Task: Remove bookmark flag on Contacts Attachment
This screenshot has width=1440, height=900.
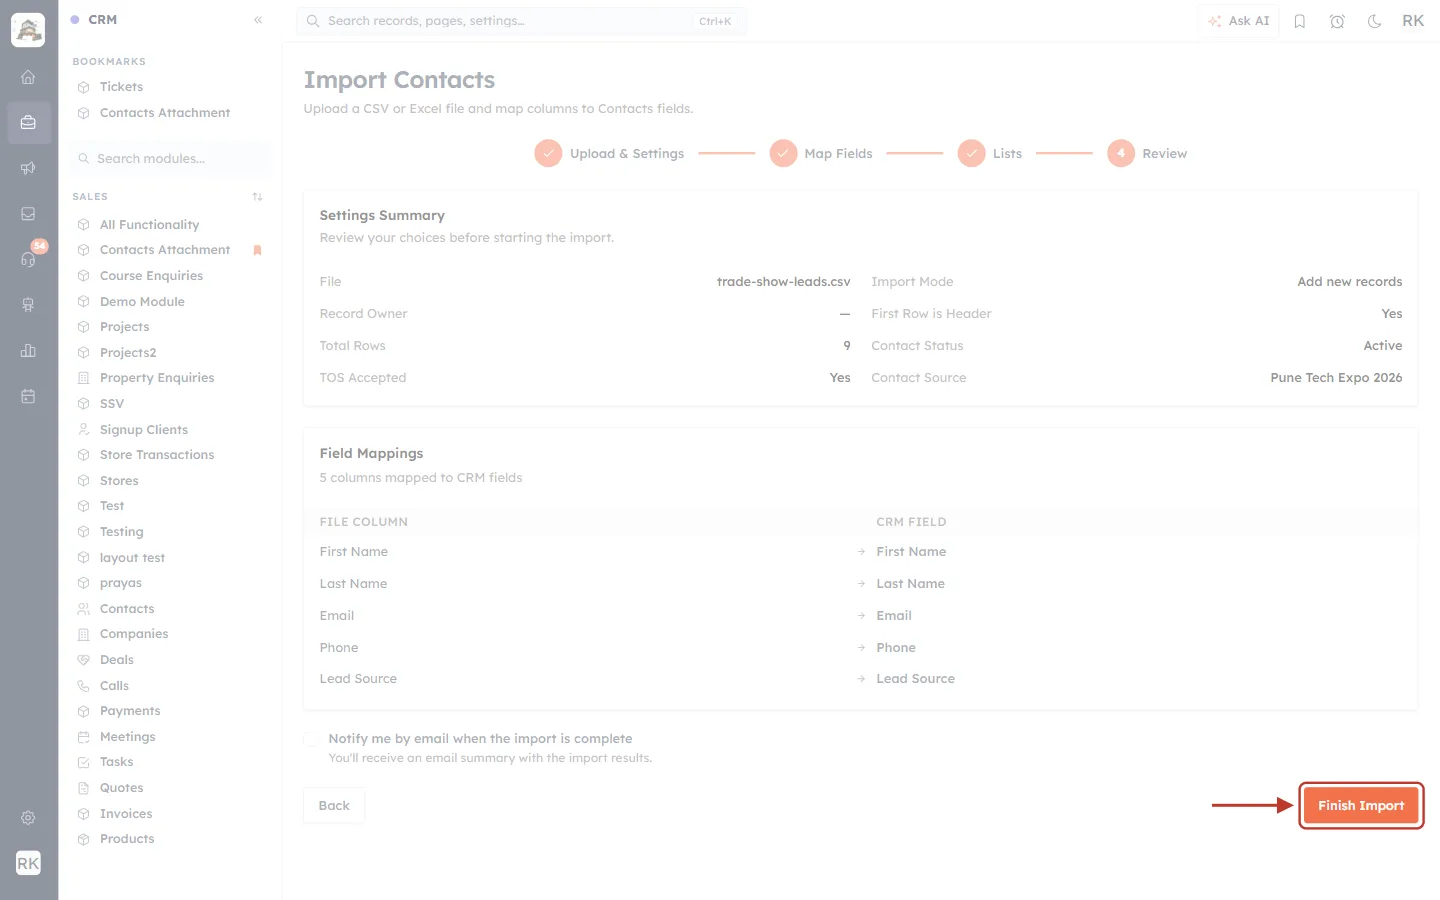Action: (257, 250)
